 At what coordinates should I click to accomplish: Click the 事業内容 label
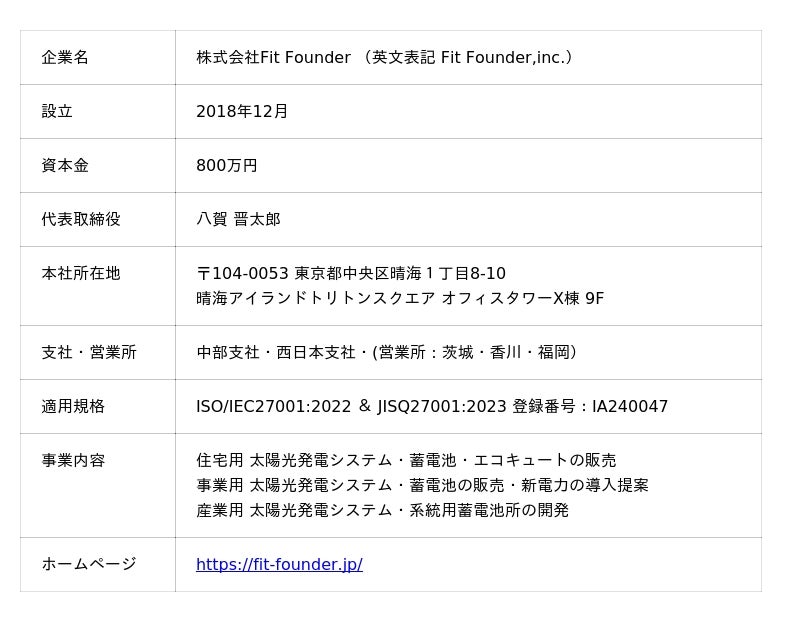pyautogui.click(x=73, y=460)
